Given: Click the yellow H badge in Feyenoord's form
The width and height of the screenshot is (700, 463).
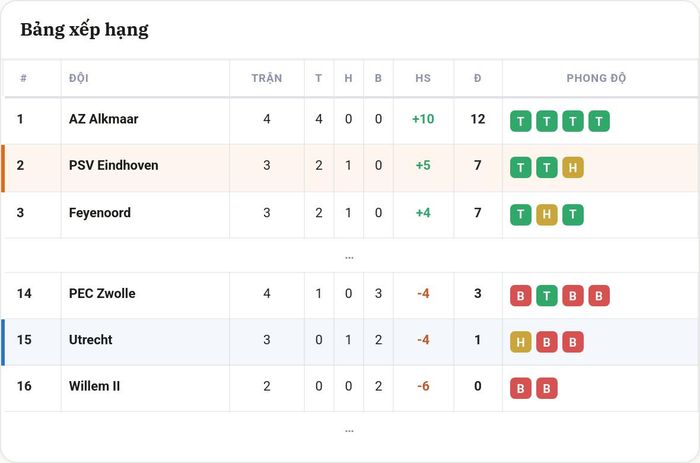Looking at the screenshot, I should point(546,215).
